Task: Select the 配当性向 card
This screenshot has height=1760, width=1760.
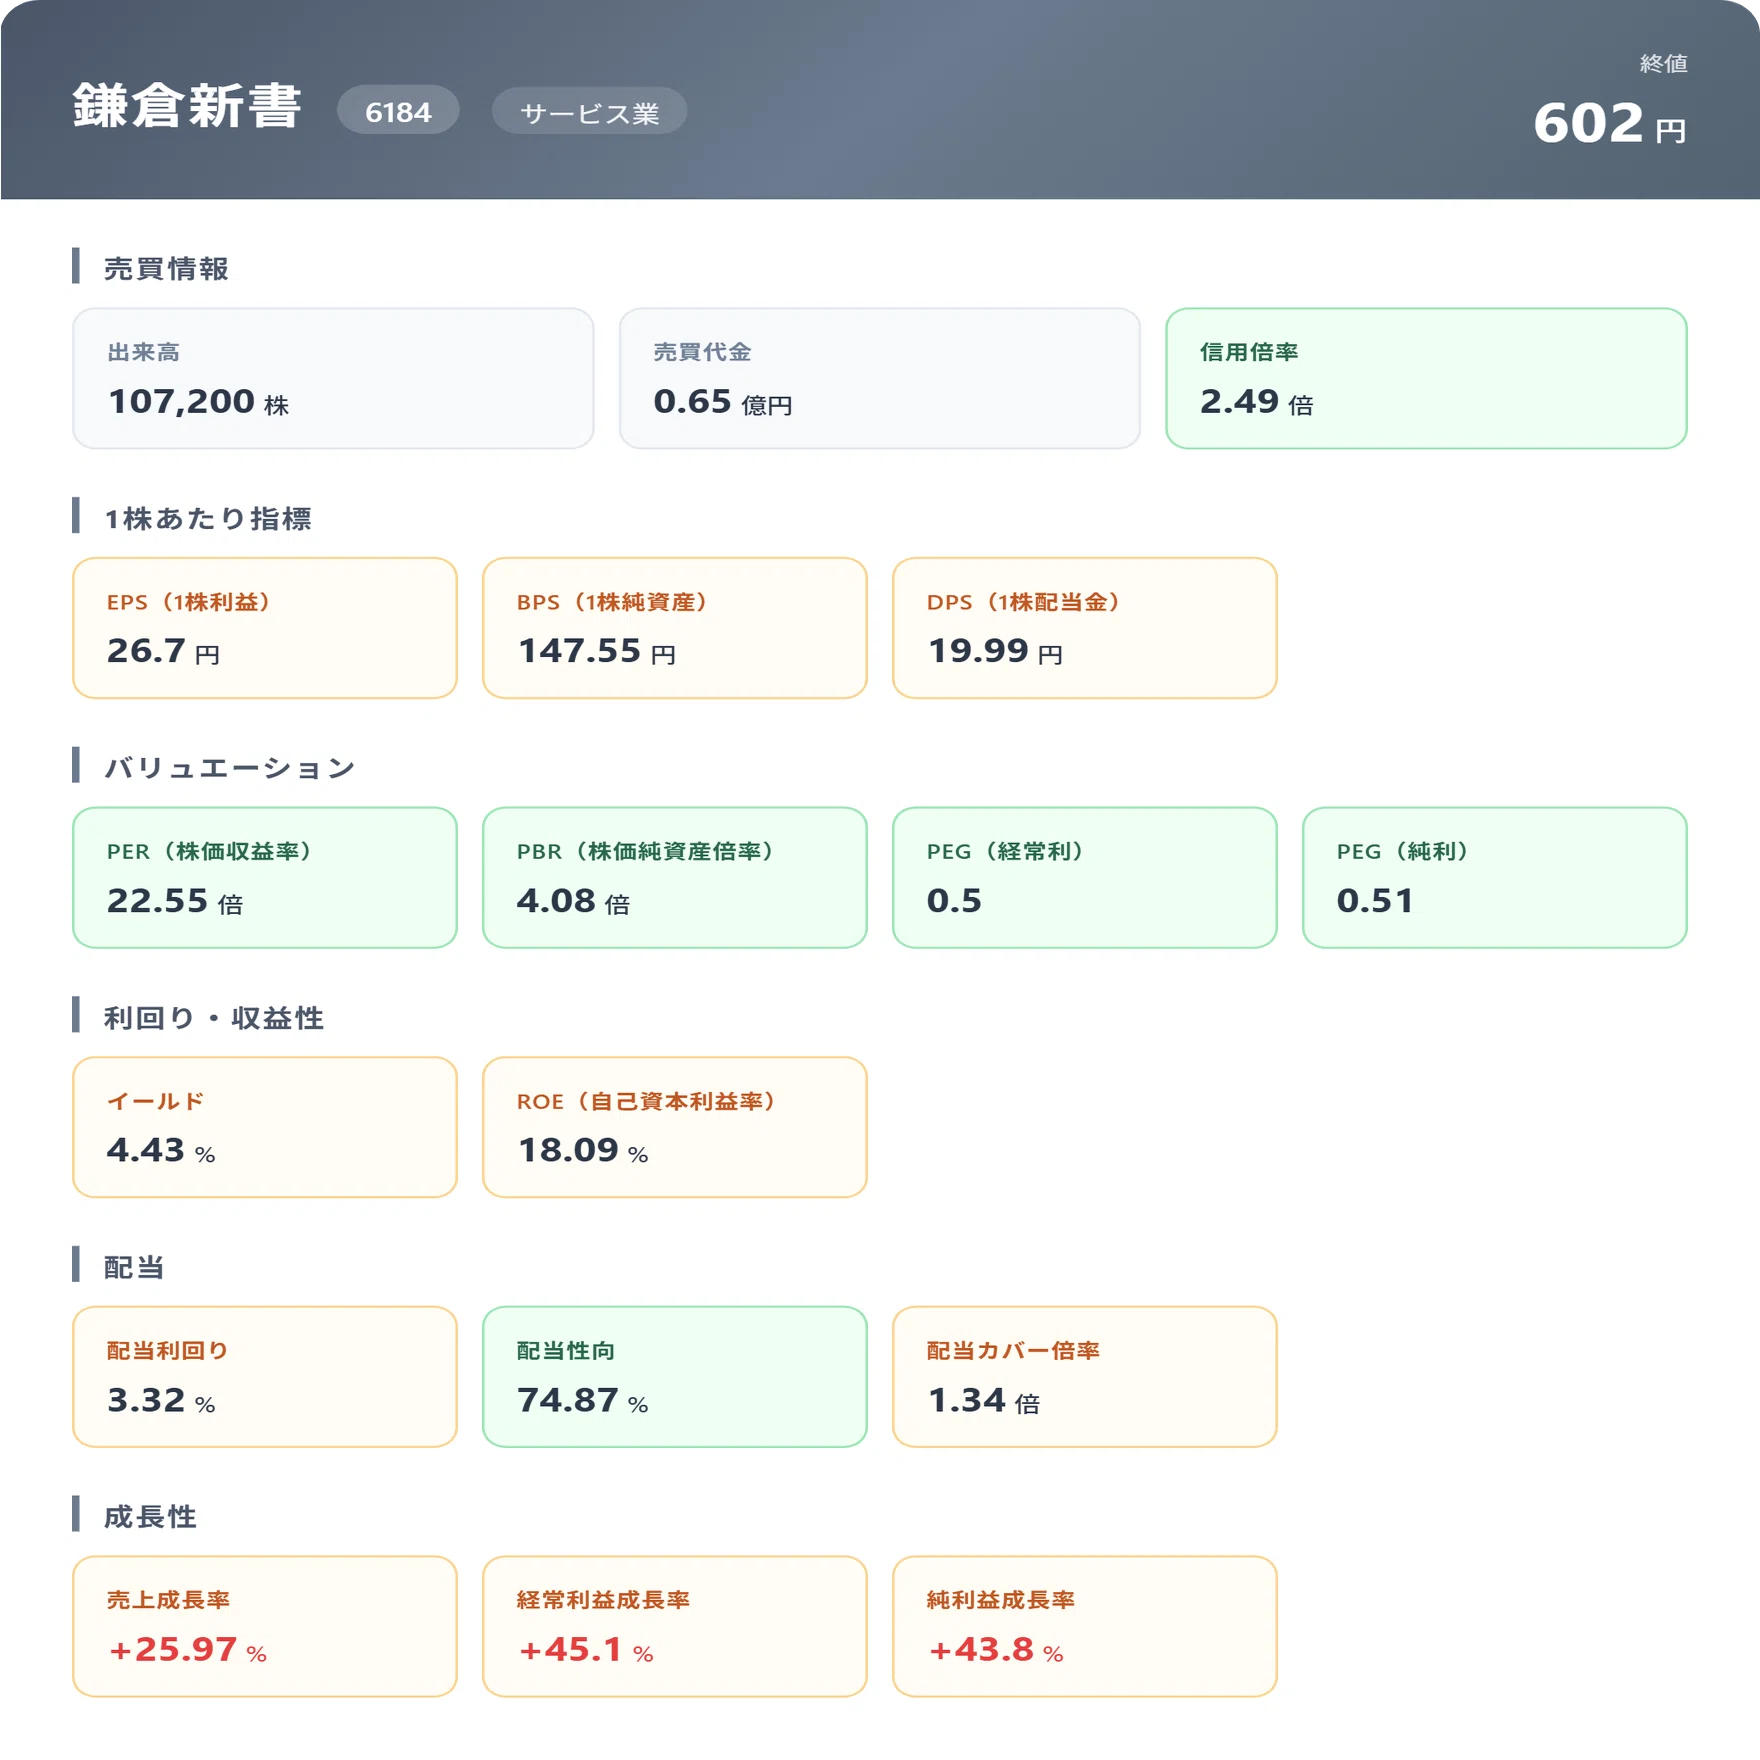Action: 675,1376
